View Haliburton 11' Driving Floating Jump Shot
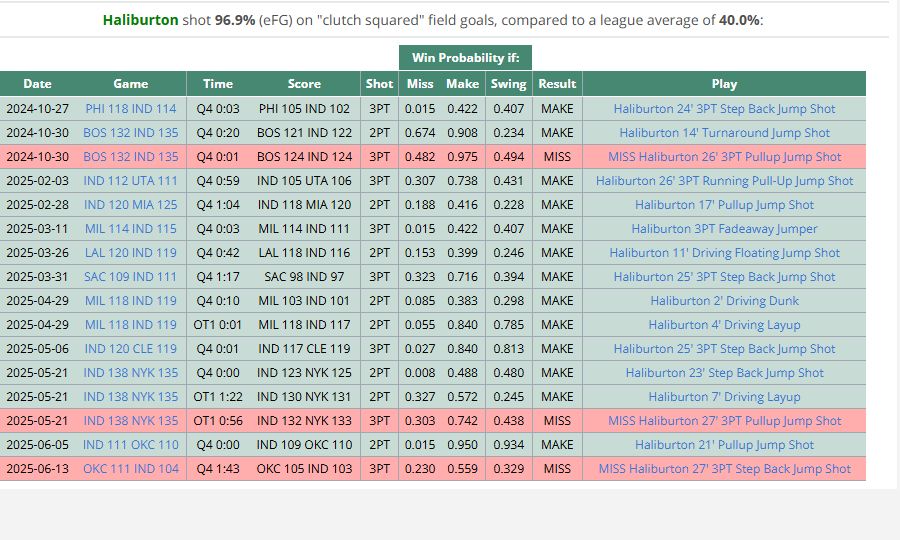This screenshot has width=900, height=540. (x=724, y=253)
